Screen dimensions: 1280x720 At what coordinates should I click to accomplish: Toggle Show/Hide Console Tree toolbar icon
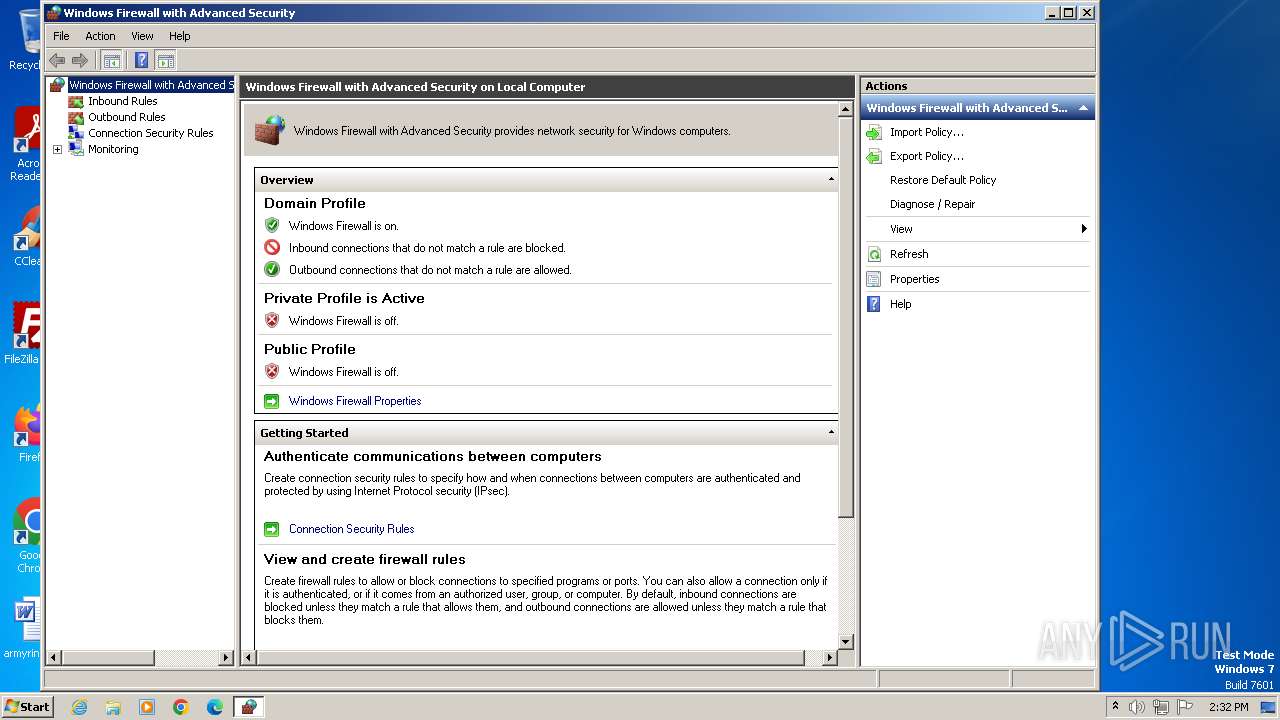[x=111, y=60]
